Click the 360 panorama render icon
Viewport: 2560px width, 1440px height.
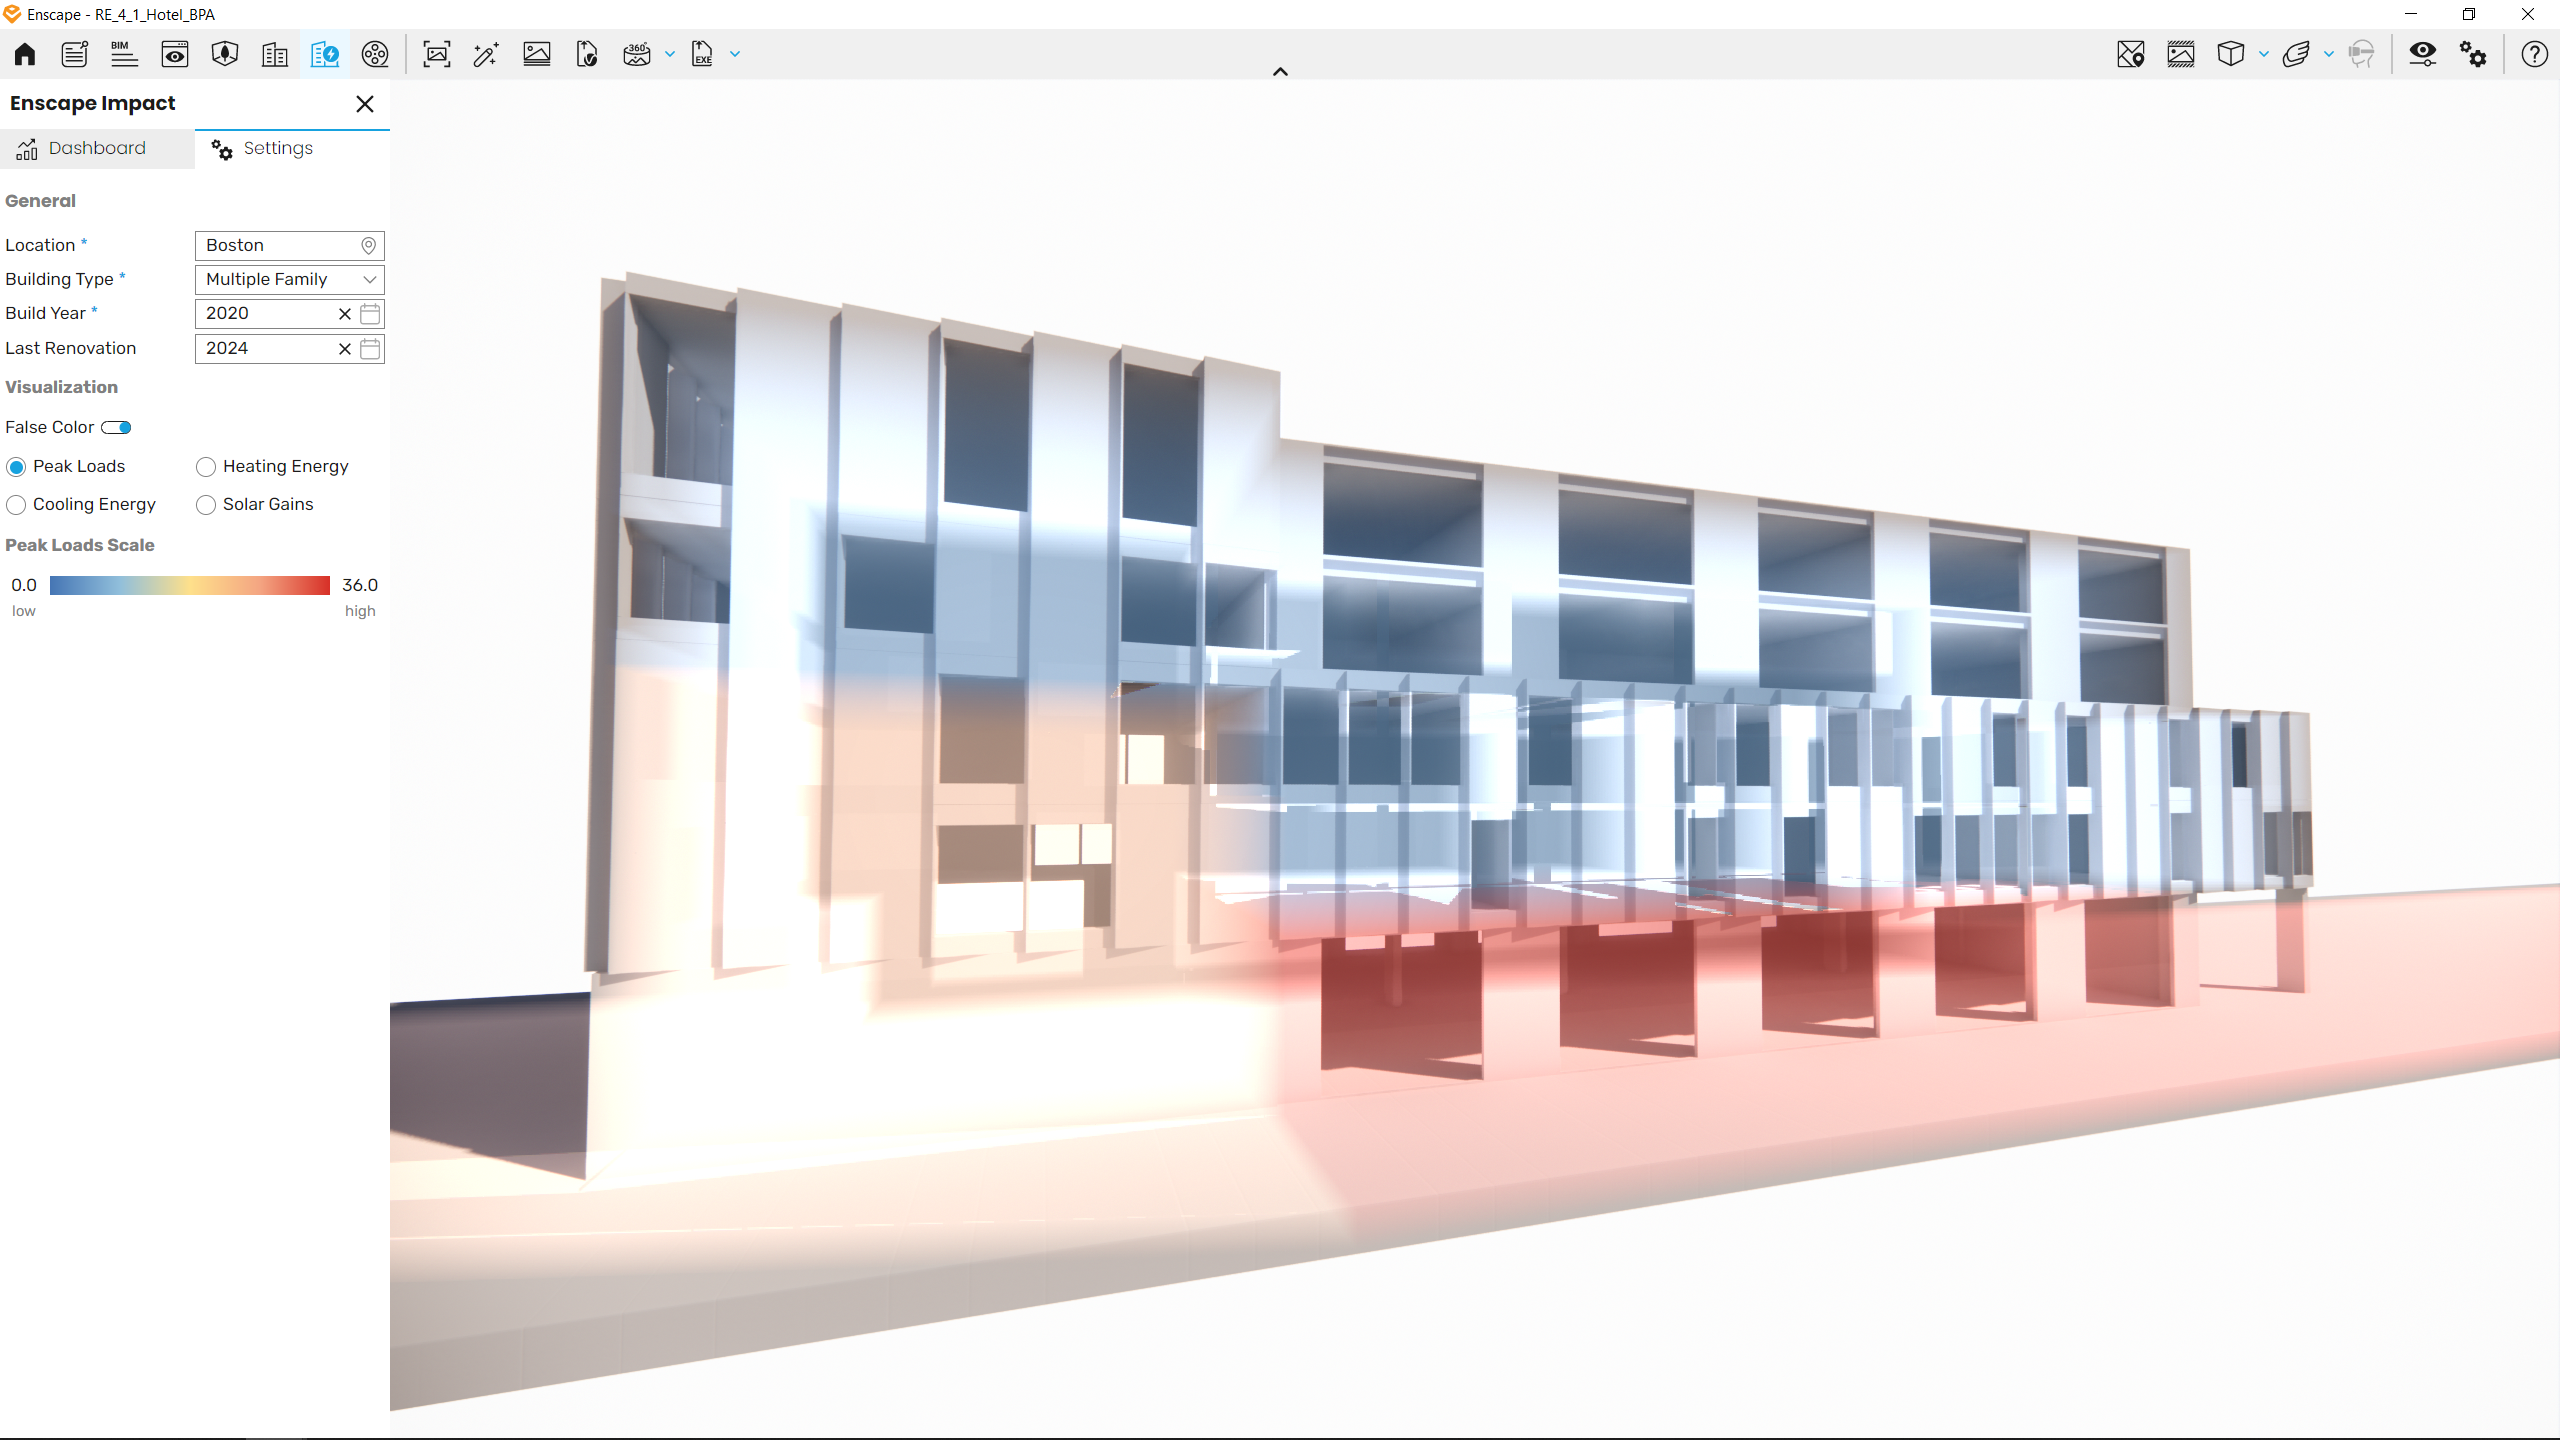pos(637,54)
